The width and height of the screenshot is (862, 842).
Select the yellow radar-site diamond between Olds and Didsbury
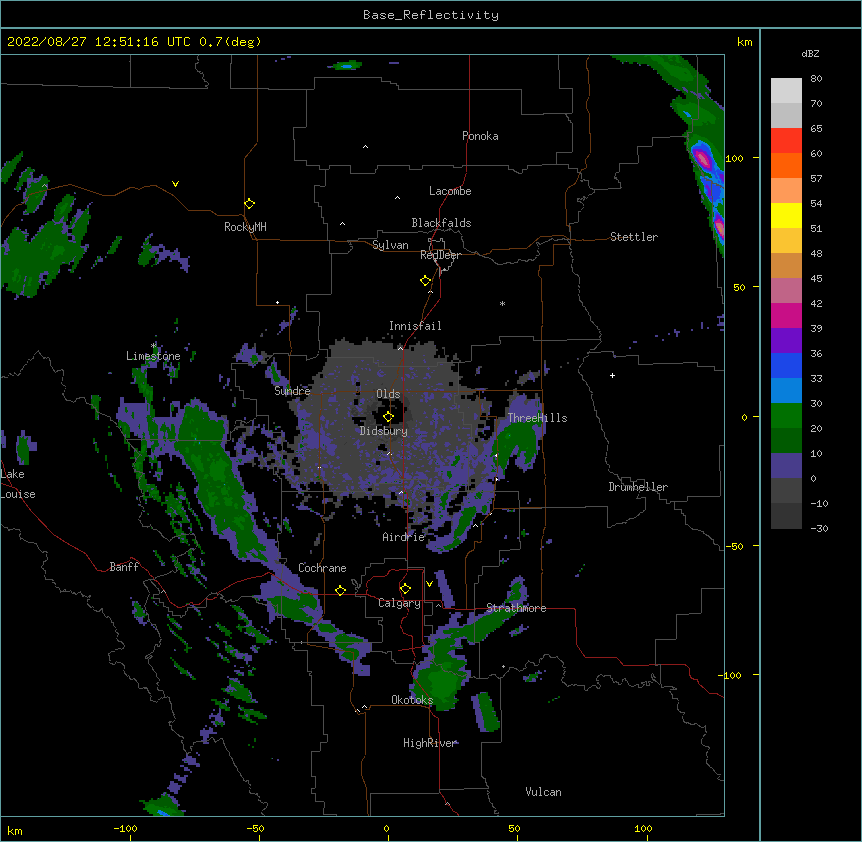pos(388,417)
